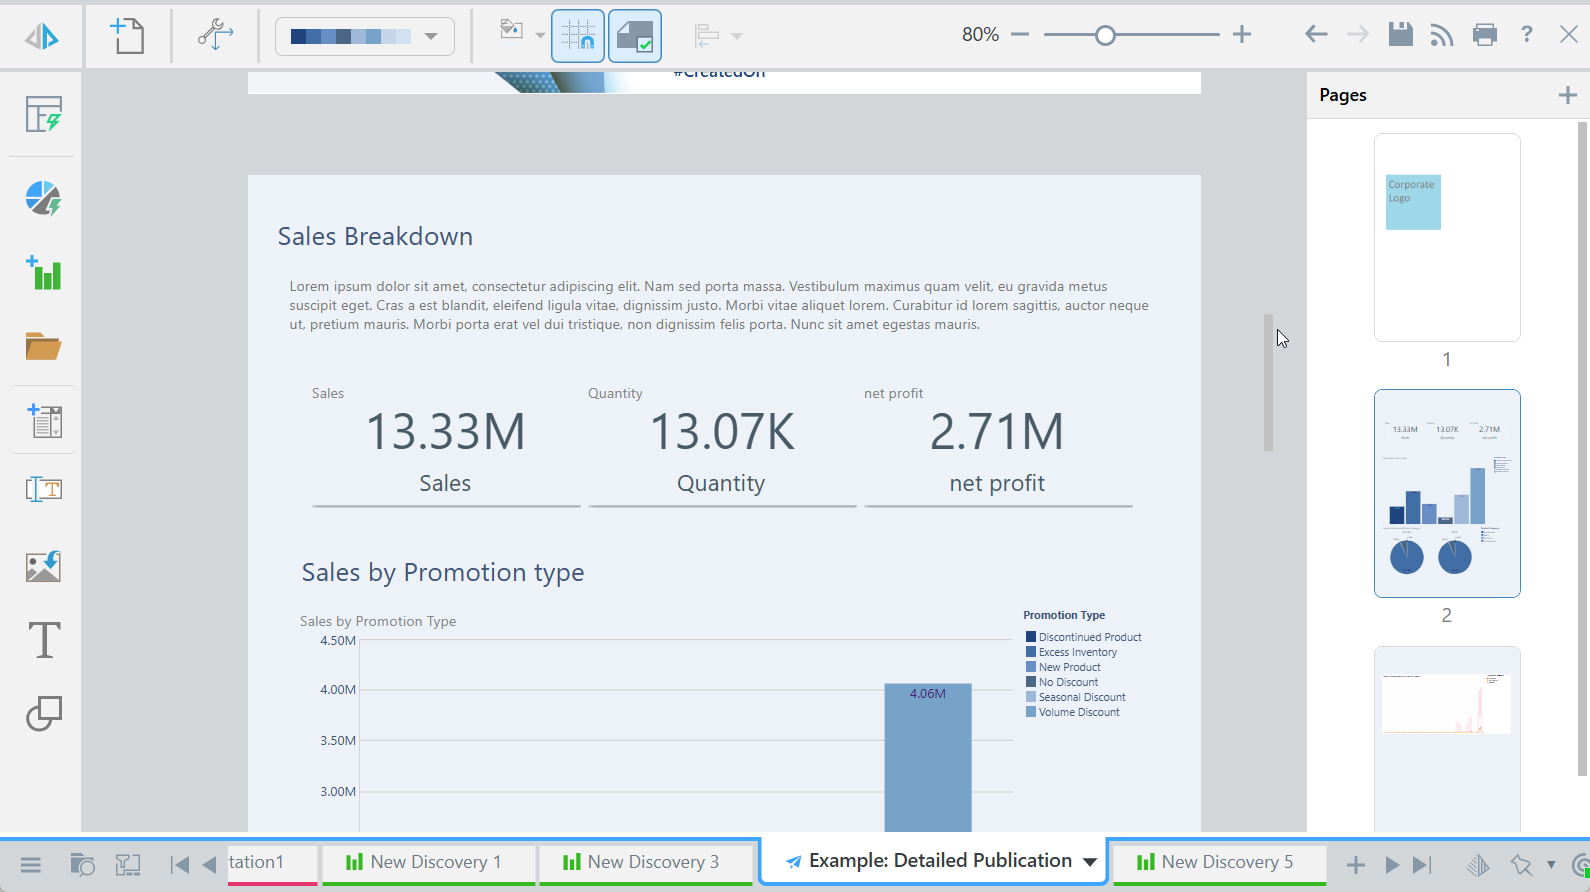Screen dimensions: 1590x892
Task: Add a new table grid item
Action: pos(43,421)
